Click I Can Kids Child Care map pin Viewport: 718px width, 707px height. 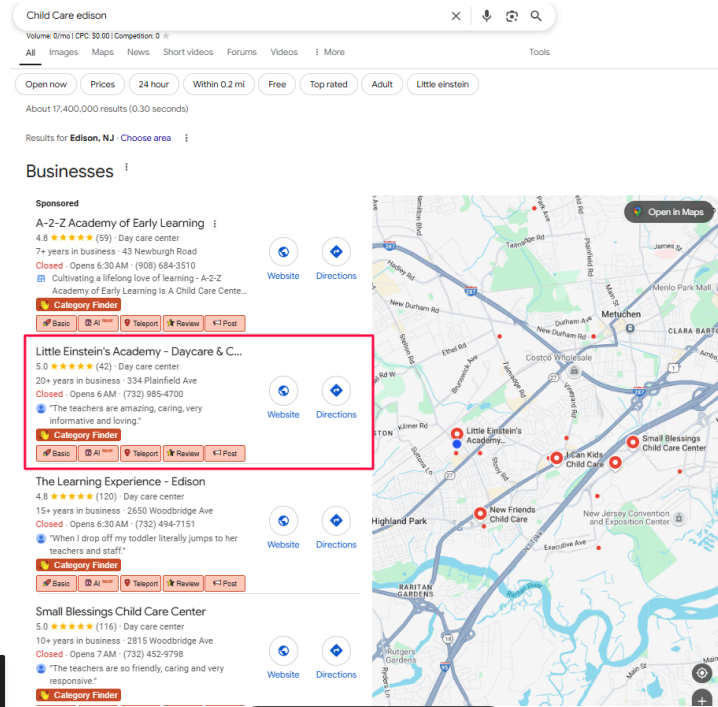pos(556,457)
